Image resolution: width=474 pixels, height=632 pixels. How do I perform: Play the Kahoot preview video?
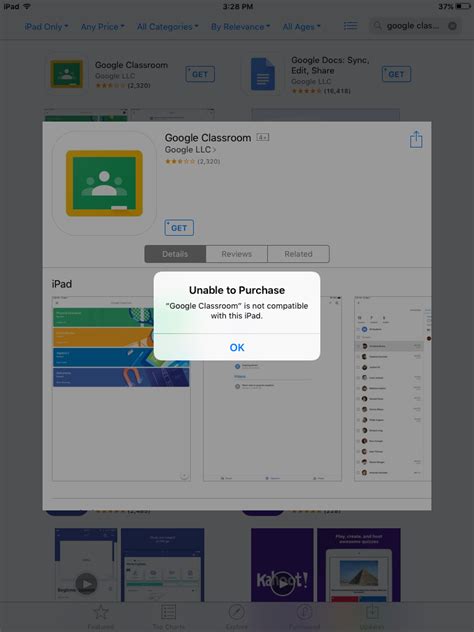point(282,582)
